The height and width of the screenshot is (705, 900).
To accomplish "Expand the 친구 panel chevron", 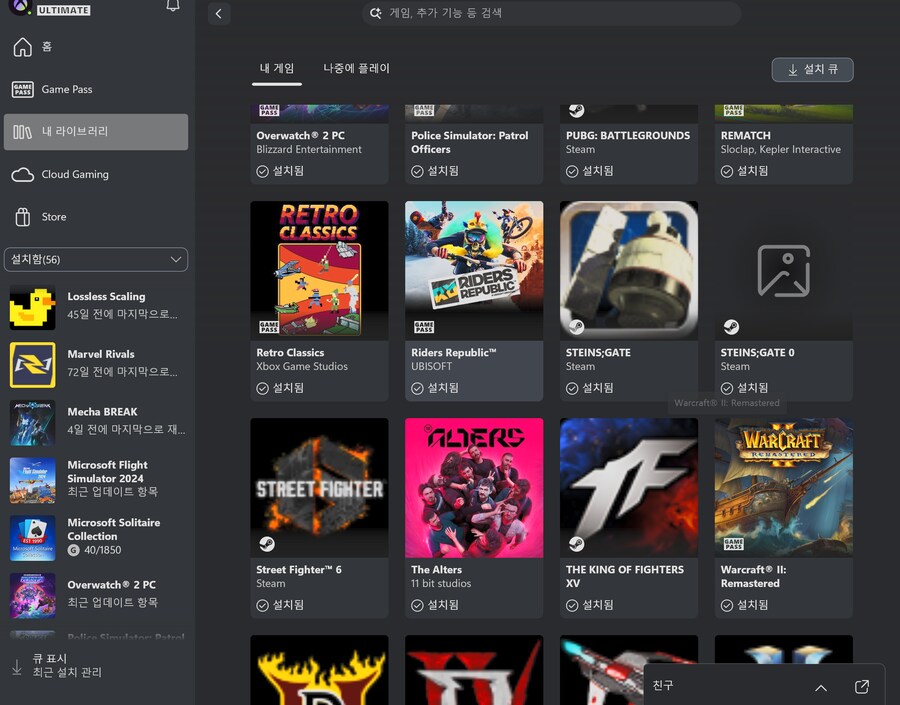I will (x=821, y=687).
